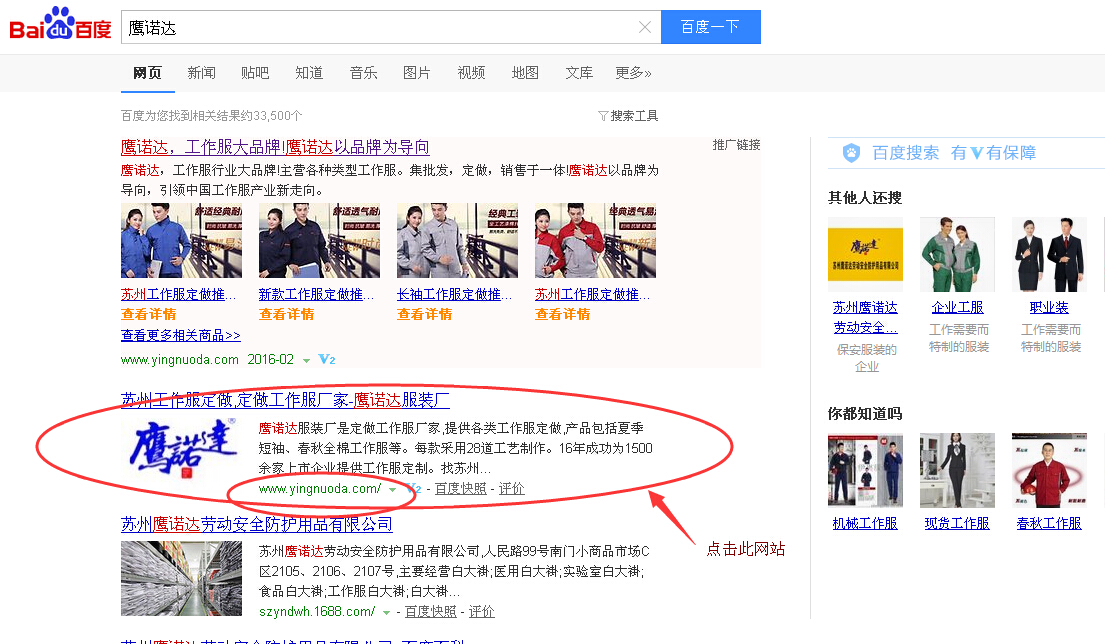Clear the search box with the X icon
Viewport: 1105px width, 644px height.
pyautogui.click(x=645, y=28)
